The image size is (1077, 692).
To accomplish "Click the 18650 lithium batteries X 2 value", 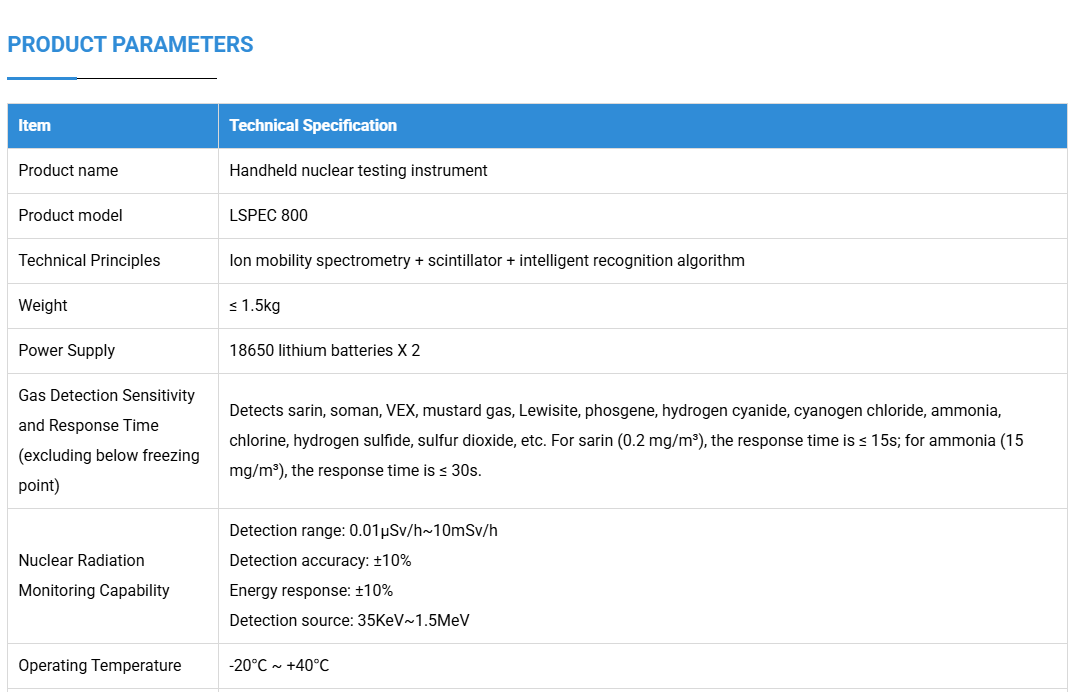I will point(324,350).
